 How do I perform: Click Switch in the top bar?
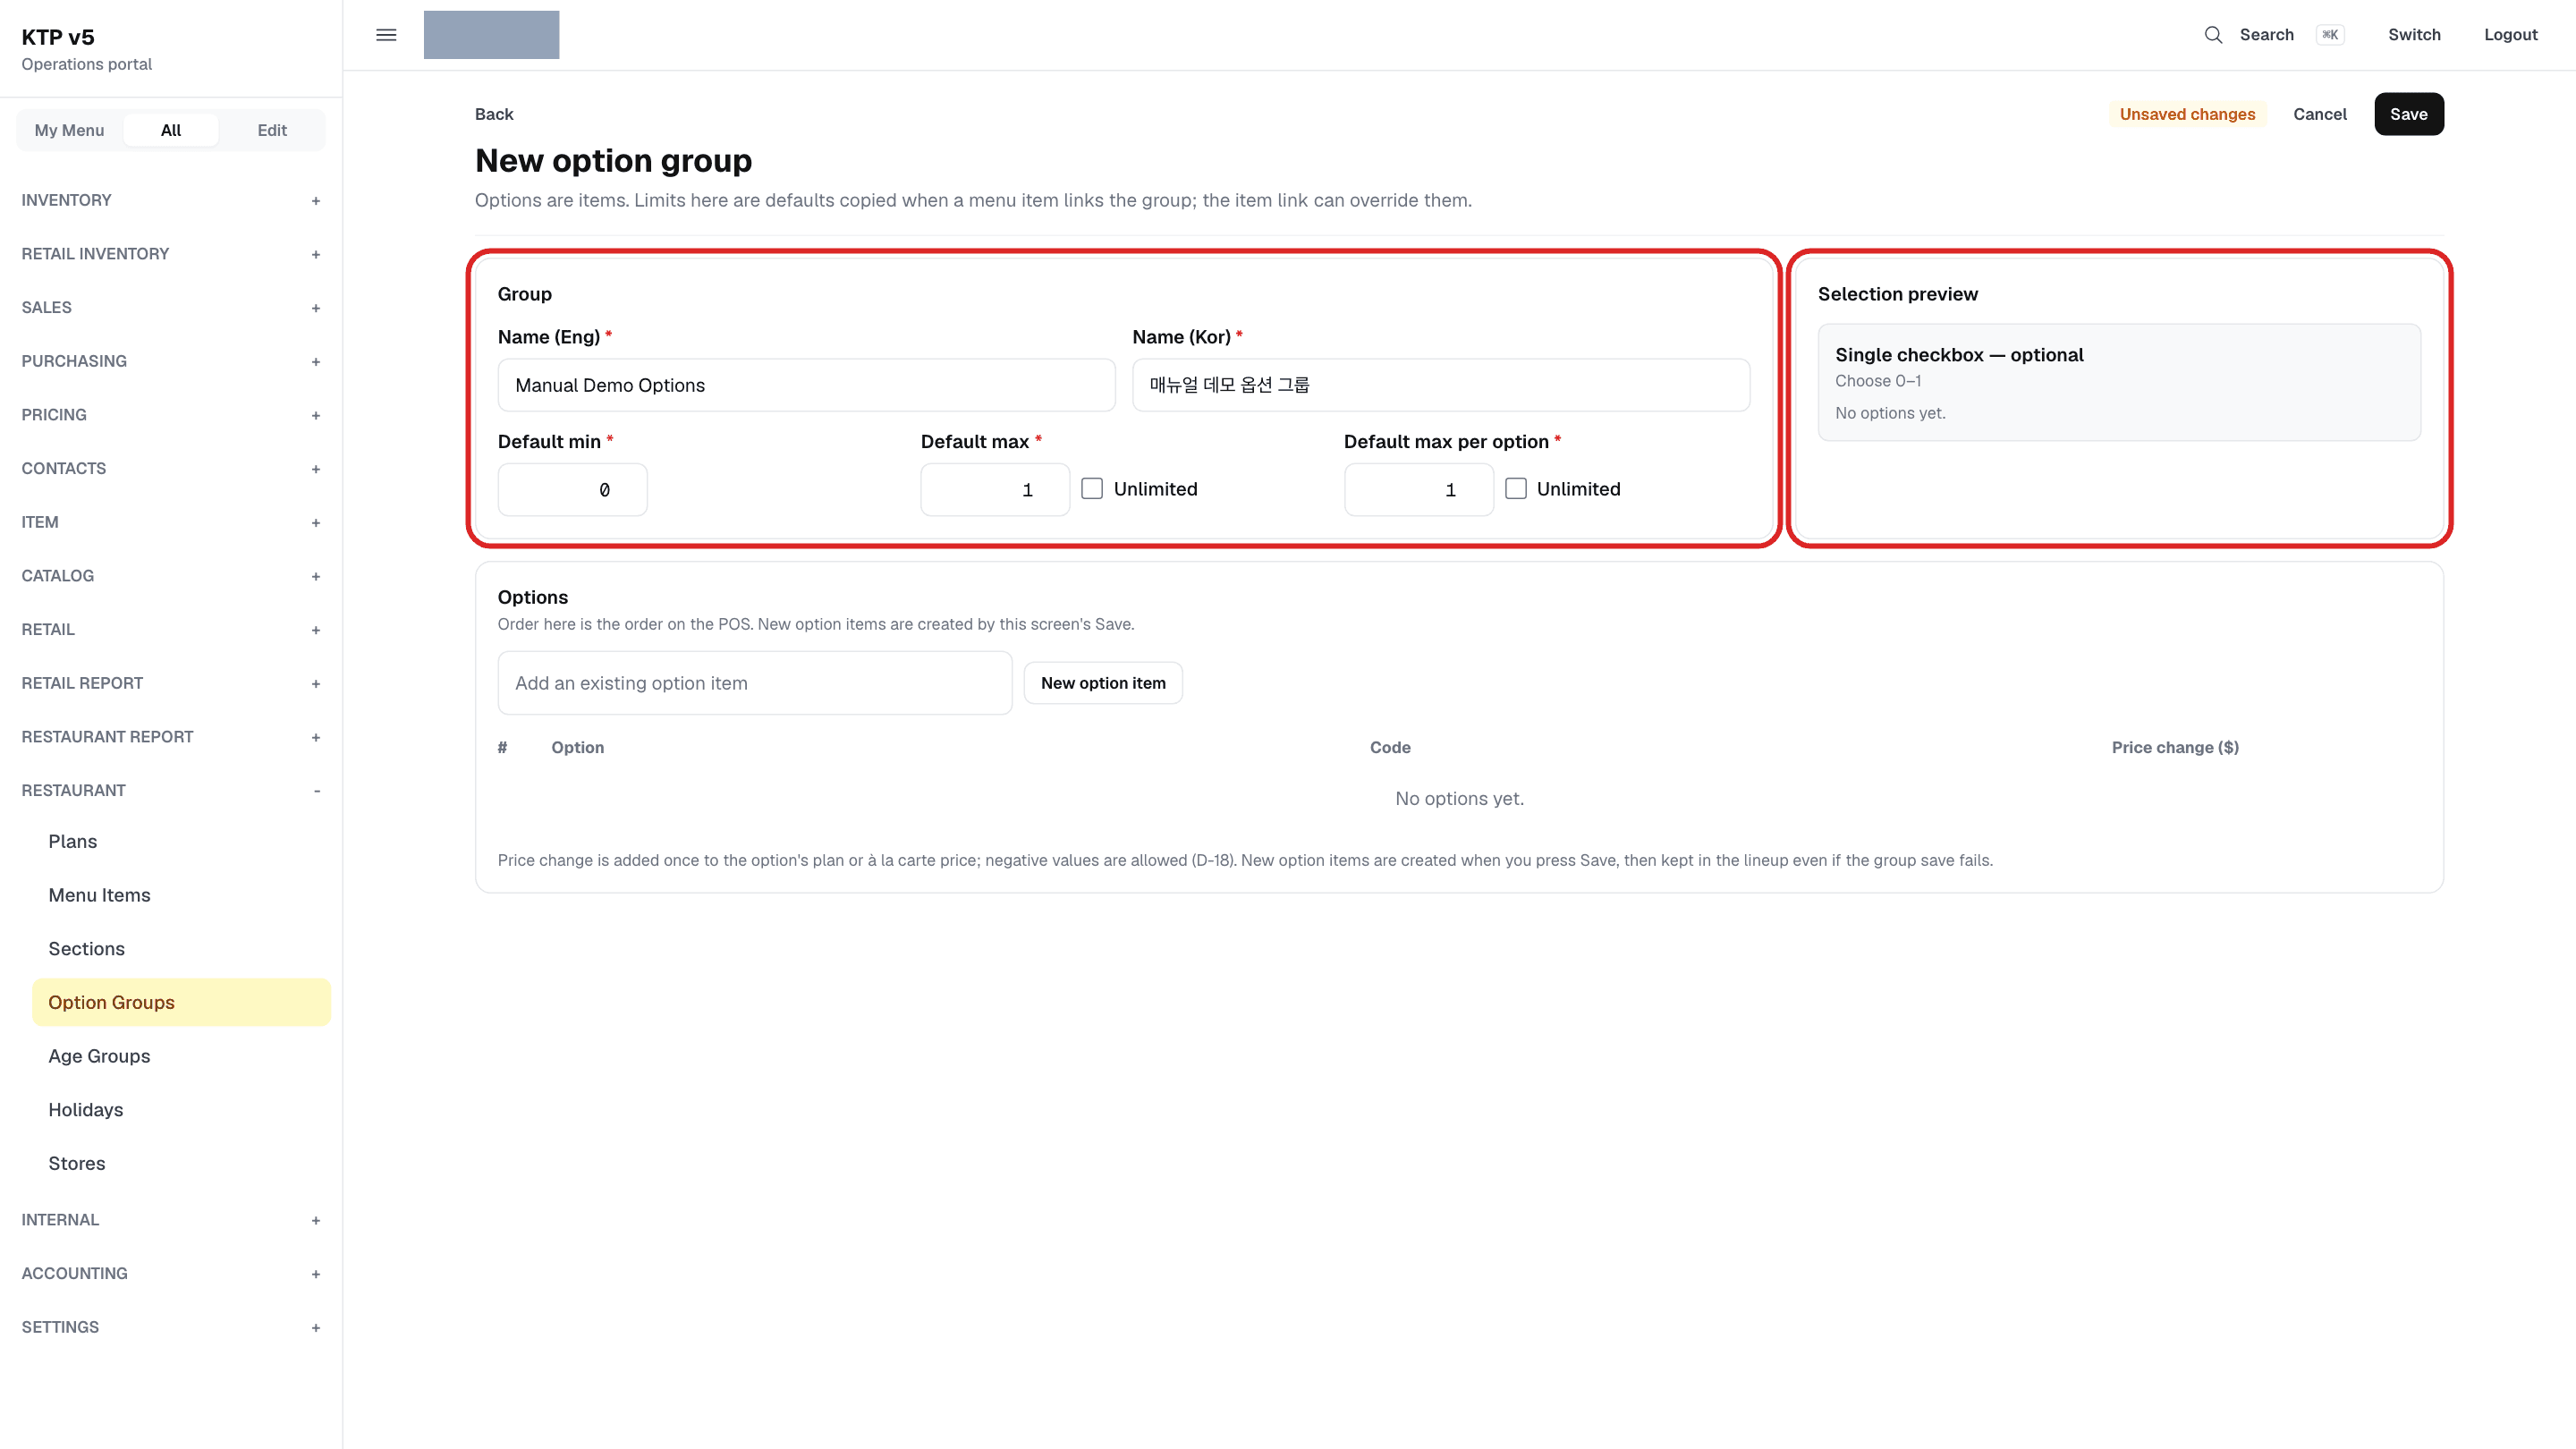pyautogui.click(x=2414, y=35)
